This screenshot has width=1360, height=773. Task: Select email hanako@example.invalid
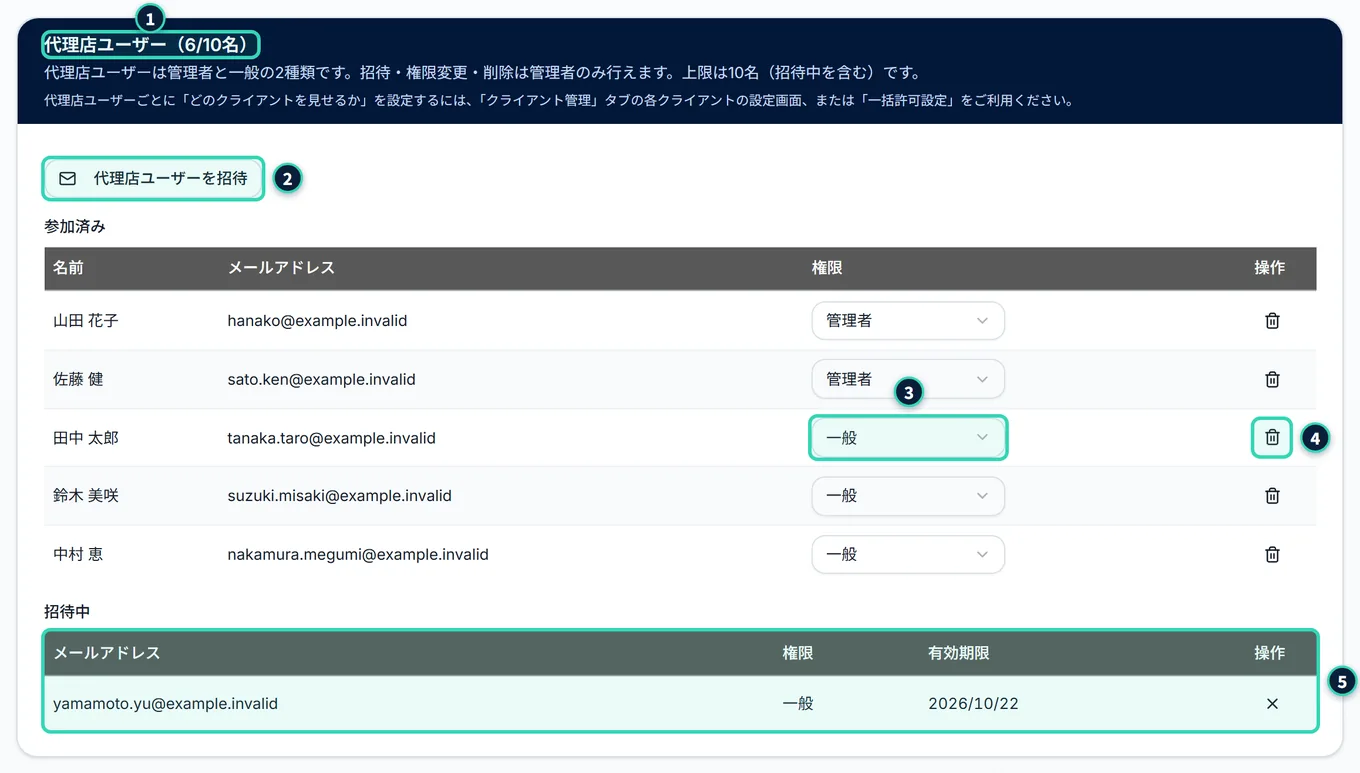click(317, 321)
